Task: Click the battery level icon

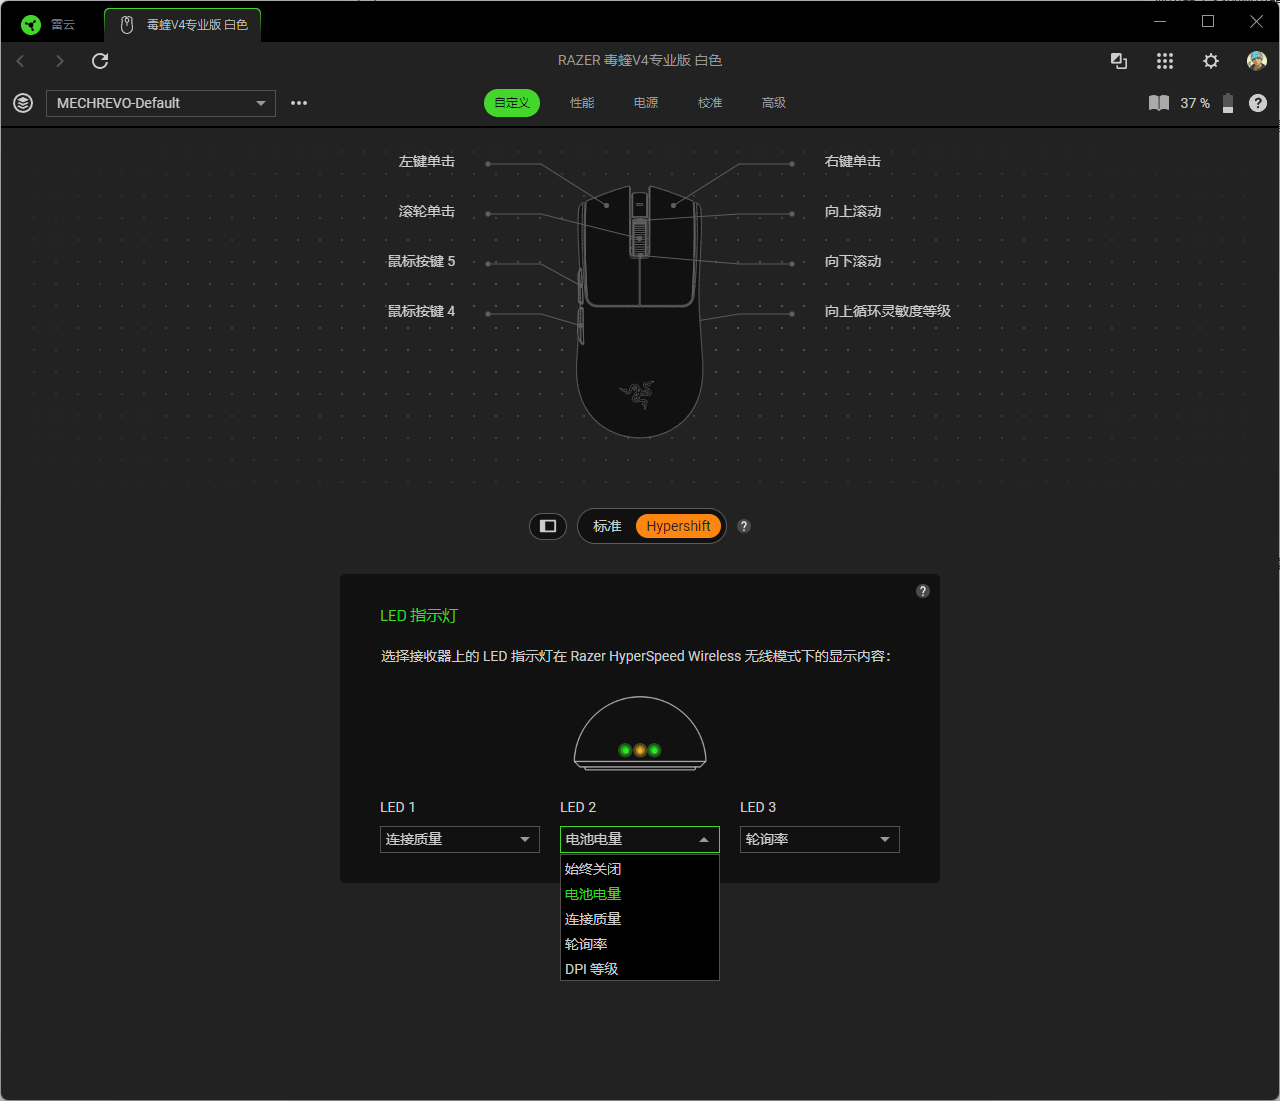Action: (1228, 103)
